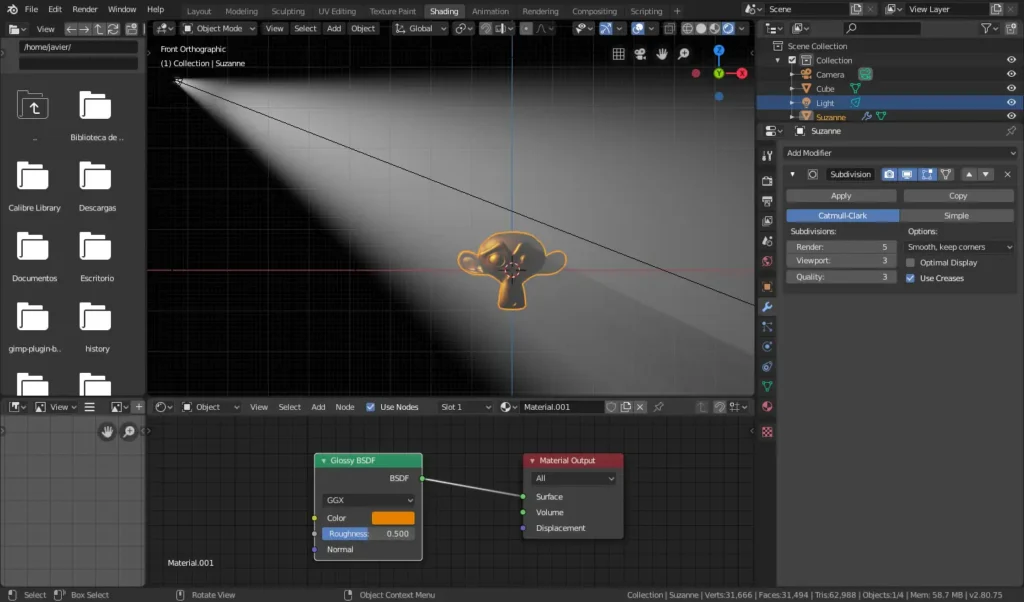Toggle the orthographic grid view icon in viewport
Image resolution: width=1024 pixels, height=602 pixels.
[x=619, y=54]
